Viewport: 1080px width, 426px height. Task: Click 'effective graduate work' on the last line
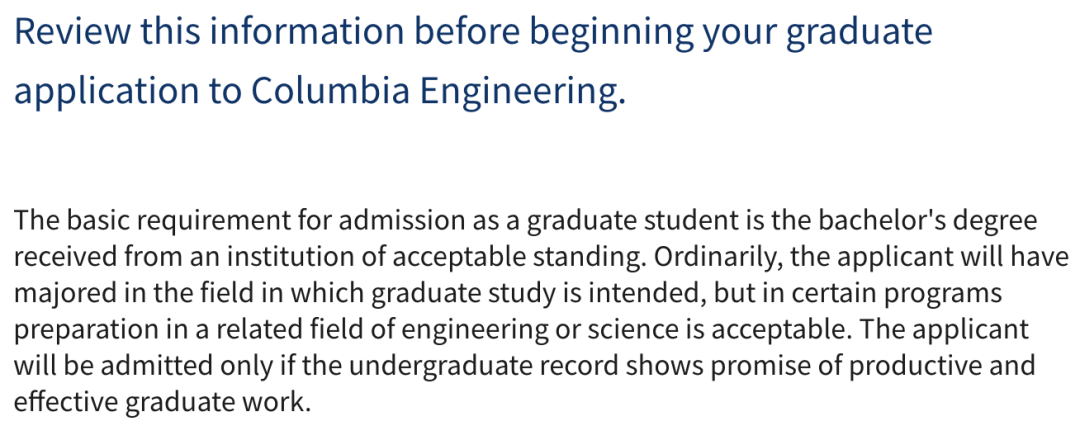(x=162, y=401)
